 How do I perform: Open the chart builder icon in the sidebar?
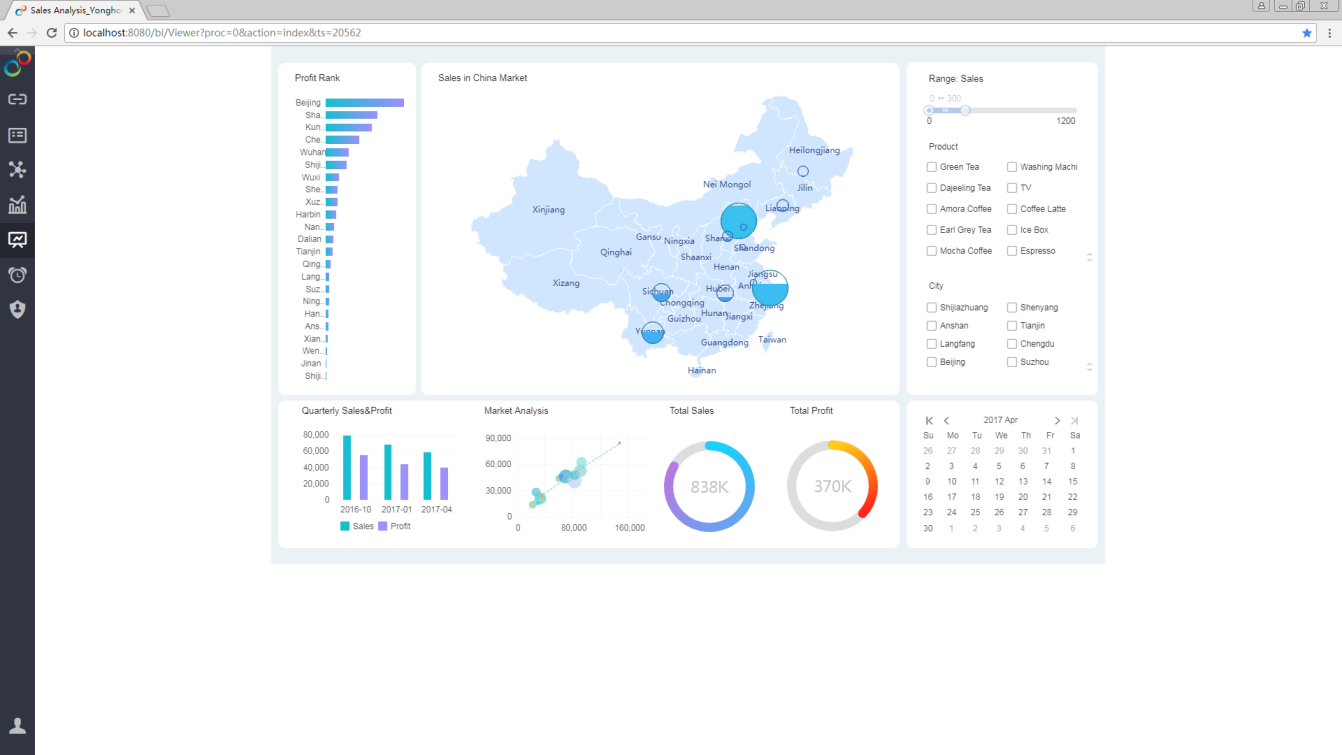coord(17,205)
